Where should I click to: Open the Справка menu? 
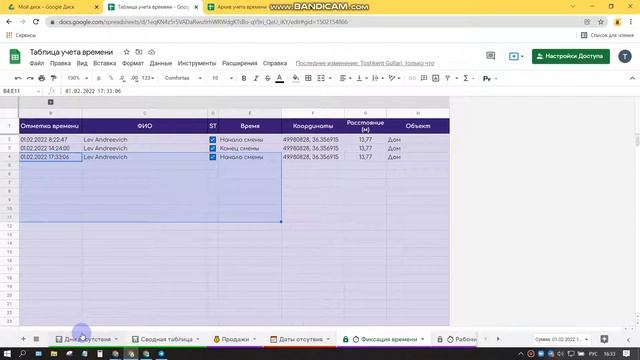(275, 63)
